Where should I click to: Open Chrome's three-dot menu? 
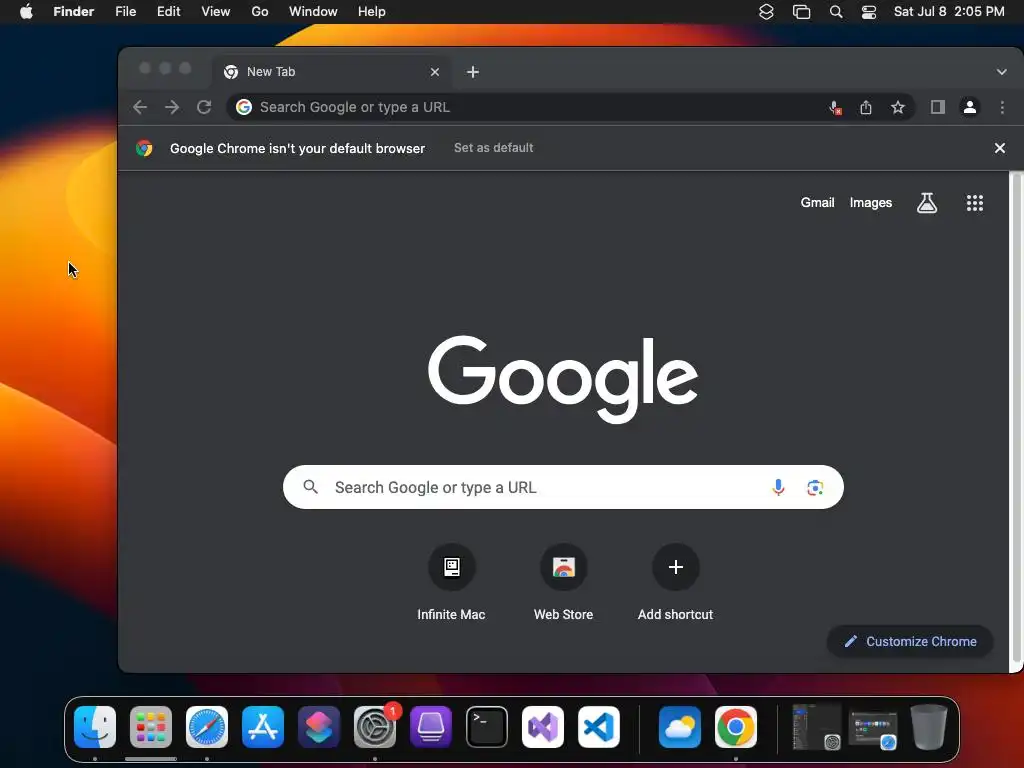click(1002, 107)
